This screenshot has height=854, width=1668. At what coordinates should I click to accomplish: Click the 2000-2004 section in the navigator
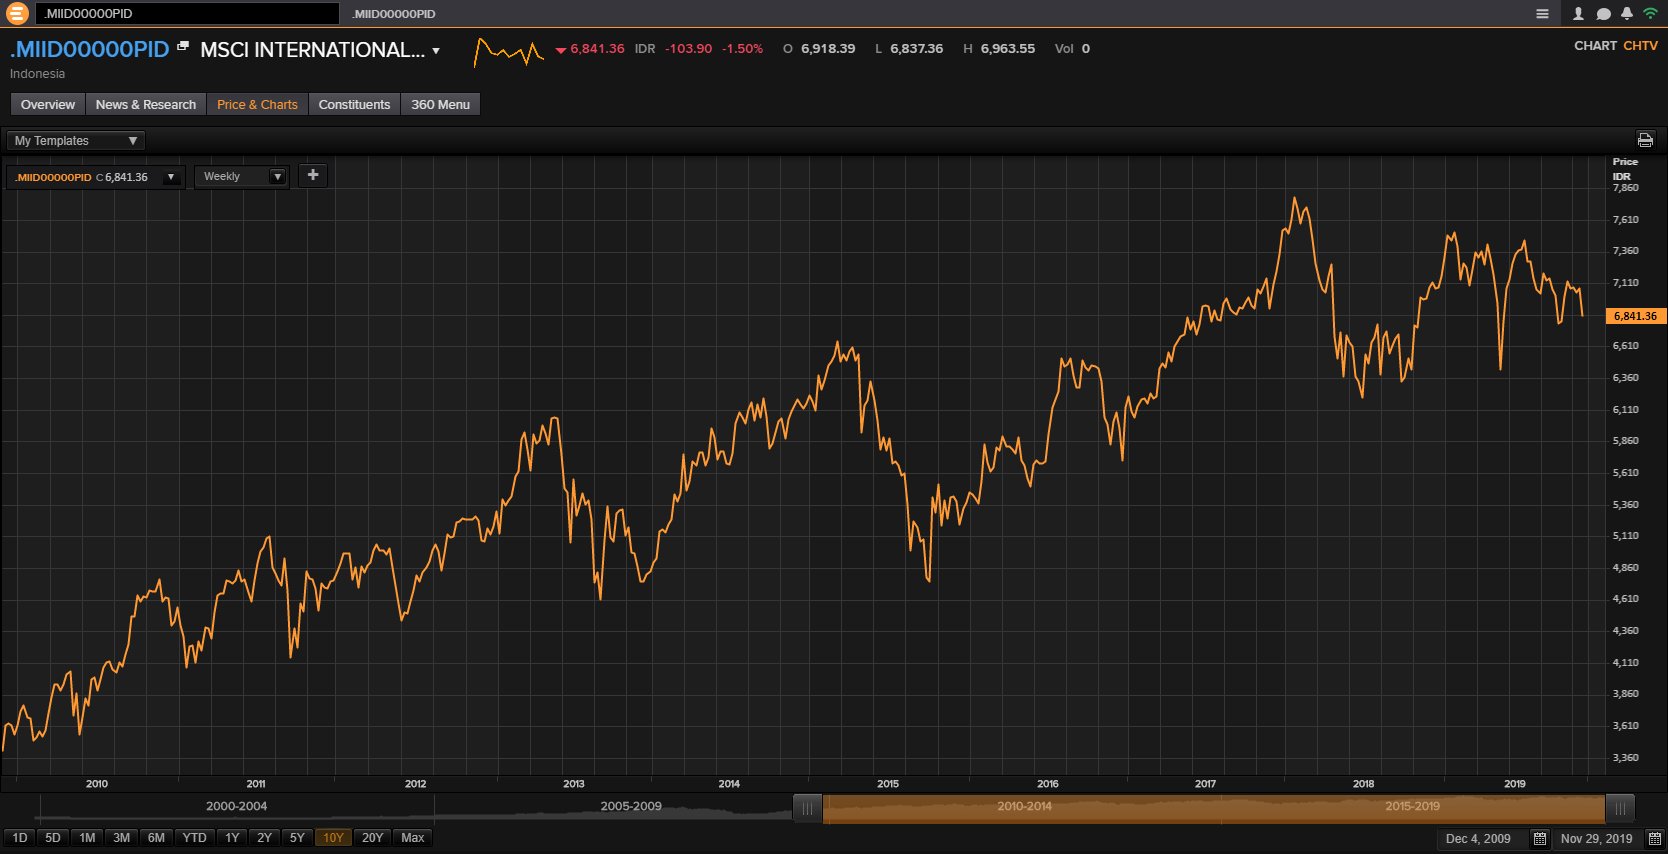point(236,806)
